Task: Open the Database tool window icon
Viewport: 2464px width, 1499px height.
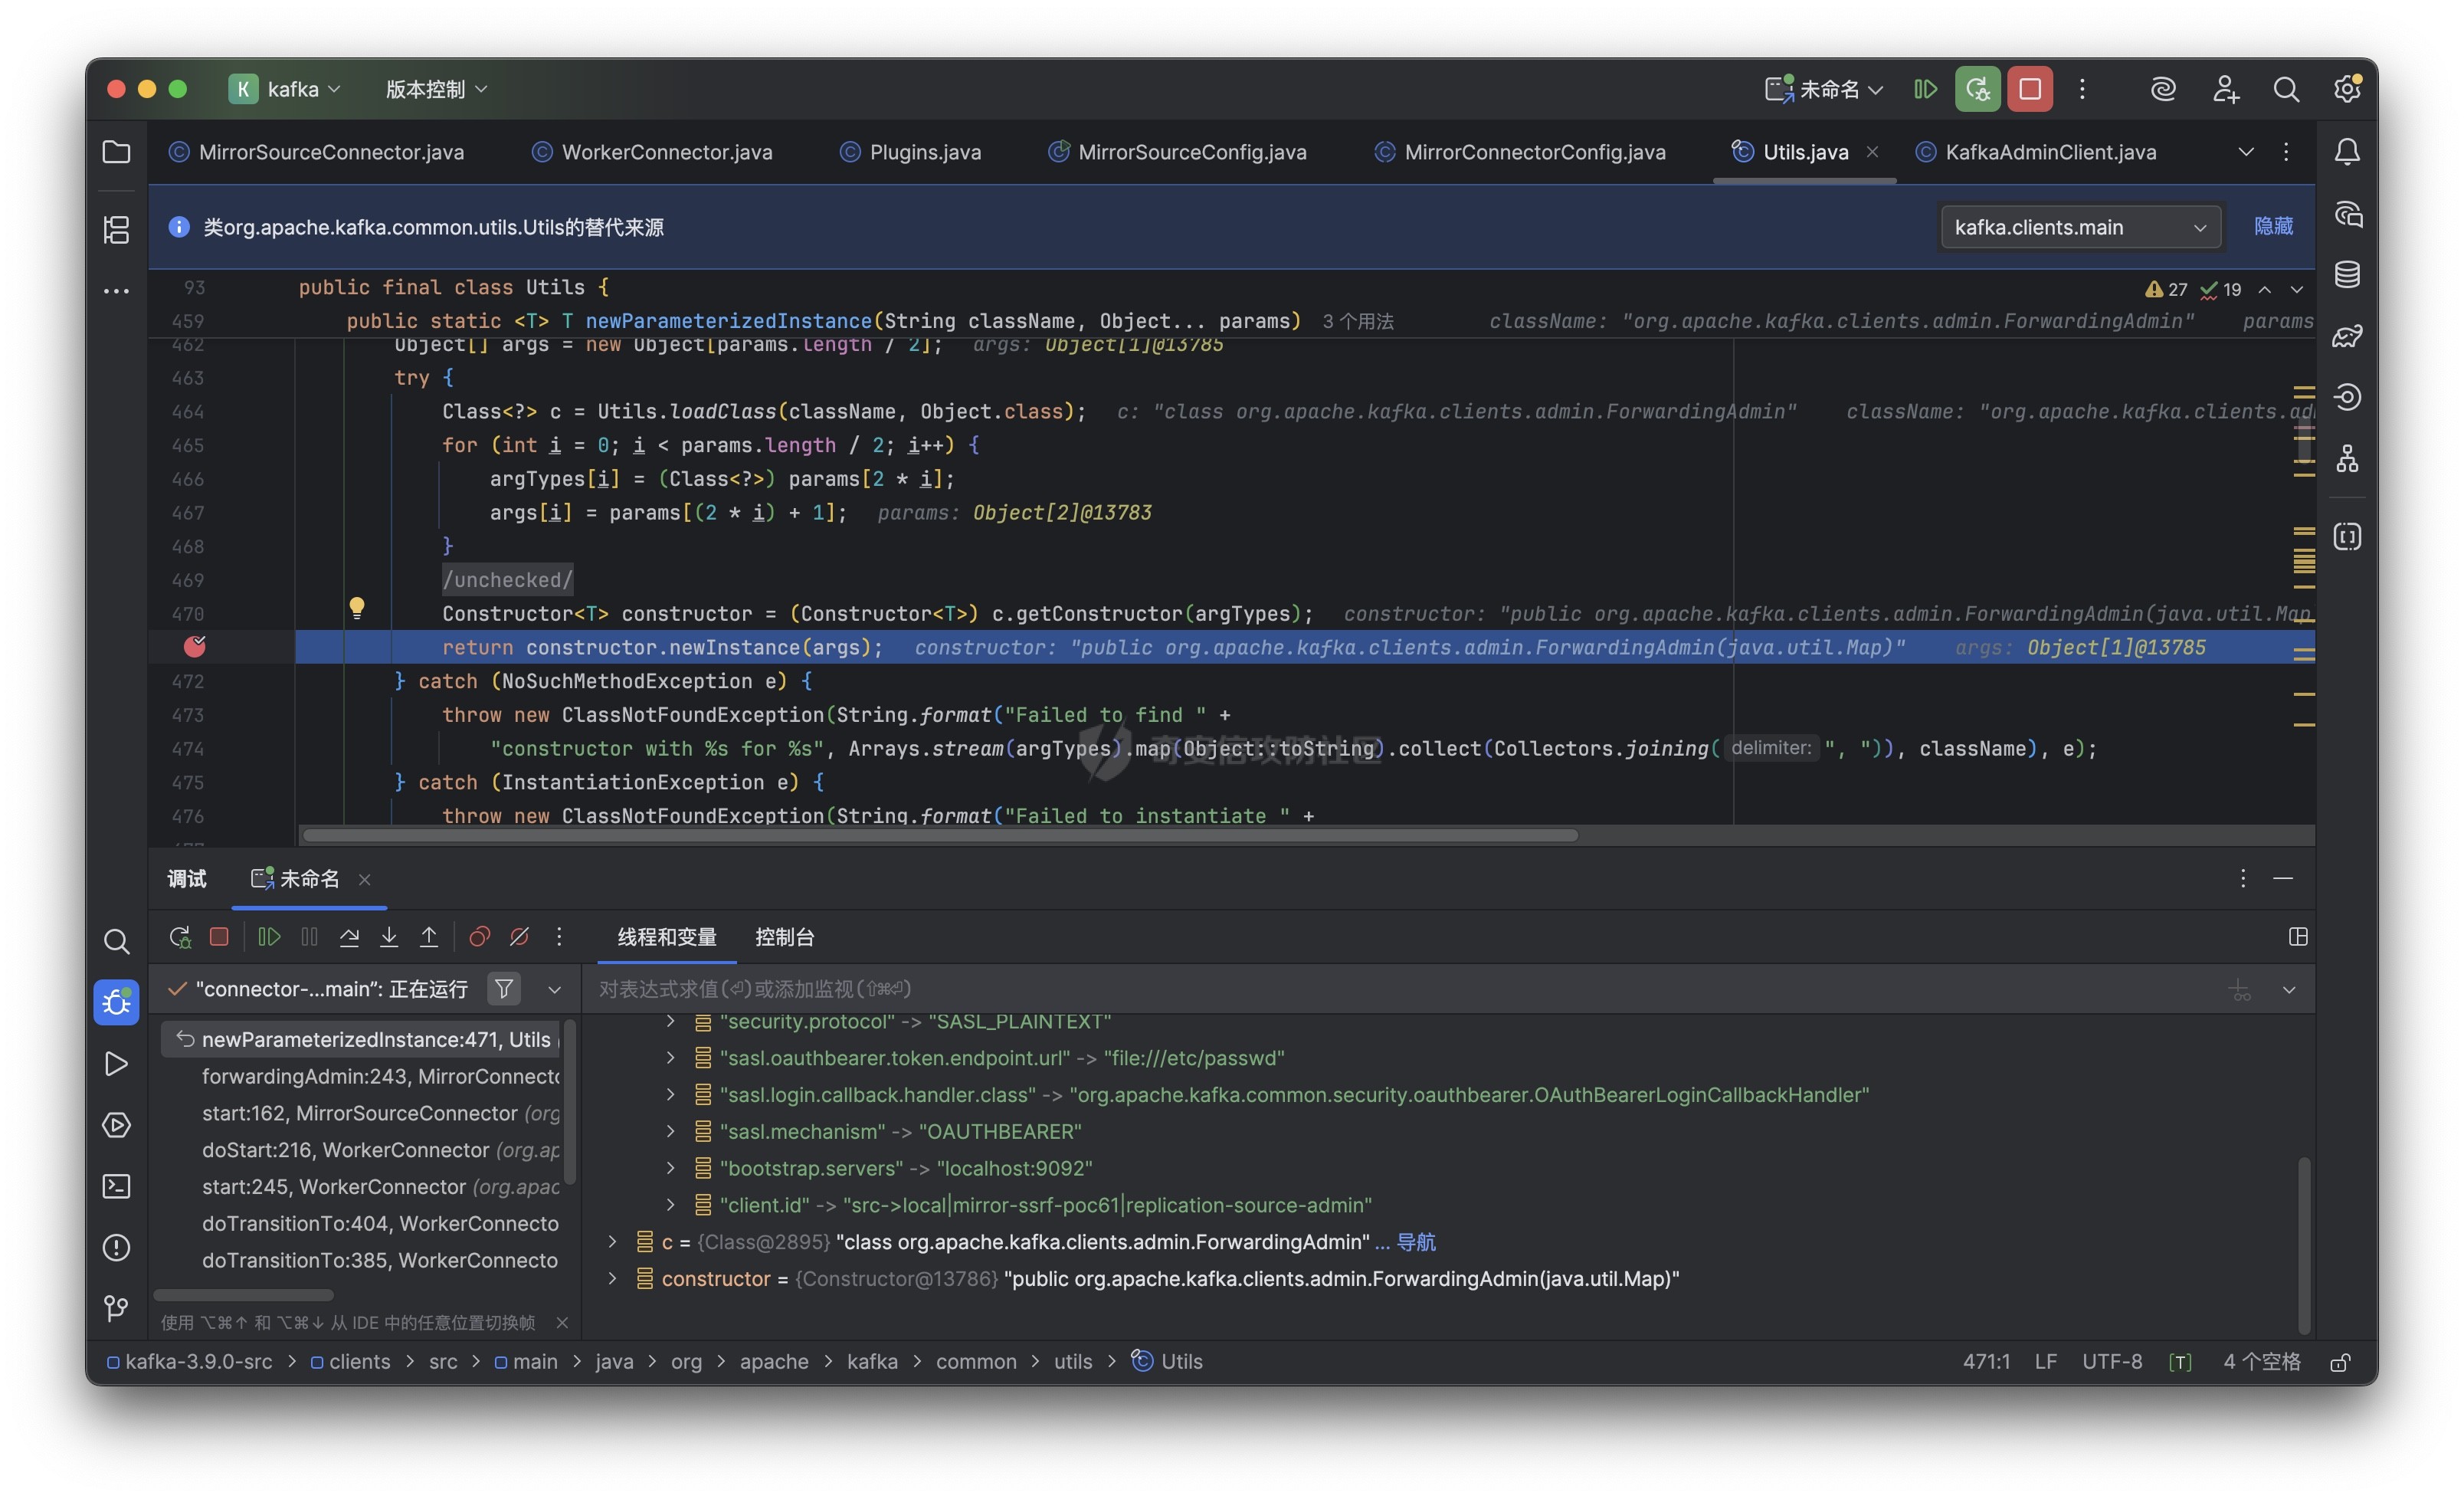Action: pyautogui.click(x=2347, y=274)
